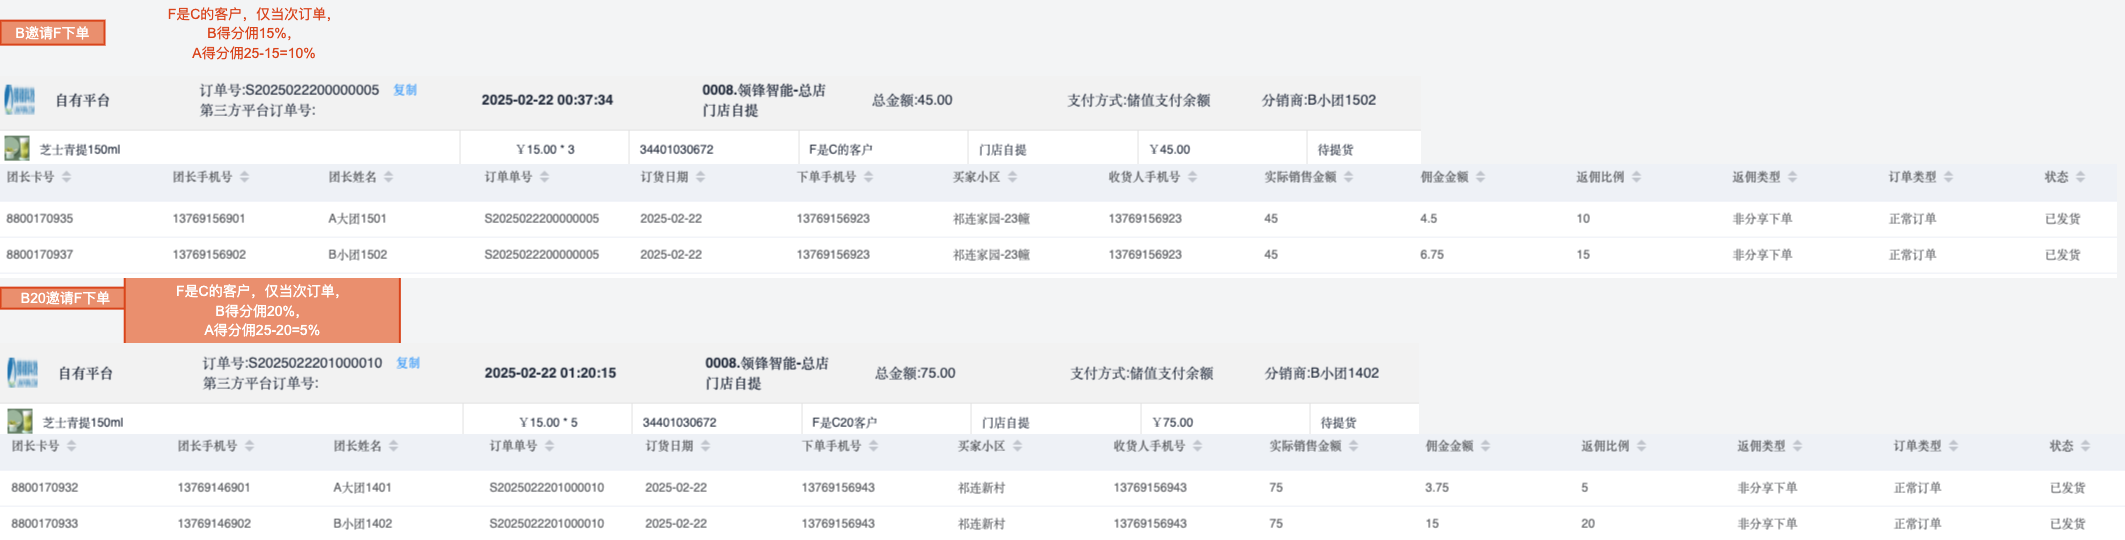Sort by 返佣比例 in order S2025022200000005 table
This screenshot has width=2125, height=540.
tap(1637, 177)
